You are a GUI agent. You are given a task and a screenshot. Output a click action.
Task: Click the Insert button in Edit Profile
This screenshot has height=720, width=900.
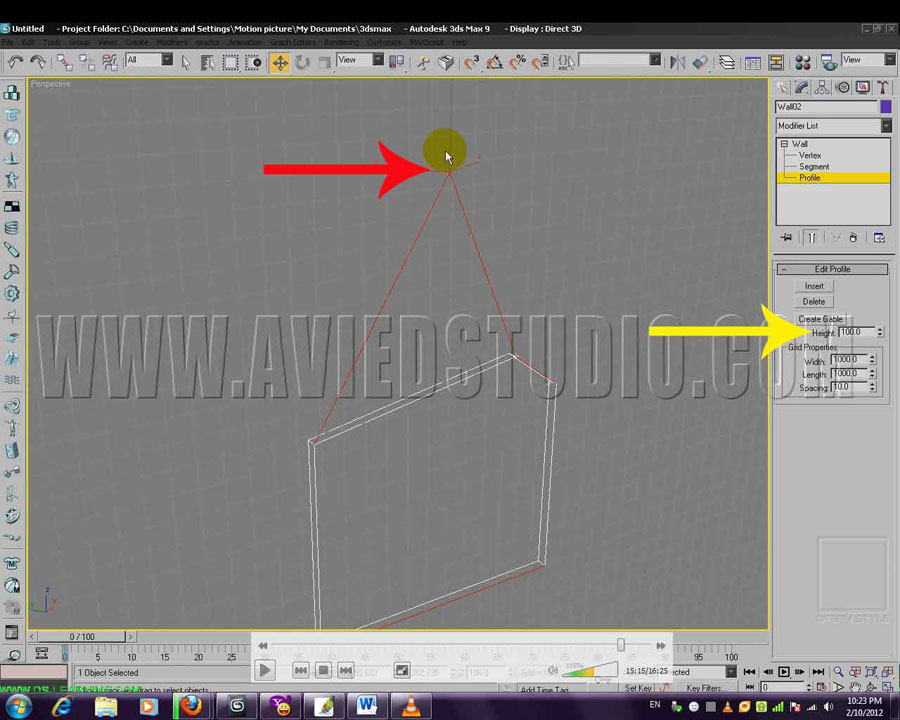(x=814, y=286)
